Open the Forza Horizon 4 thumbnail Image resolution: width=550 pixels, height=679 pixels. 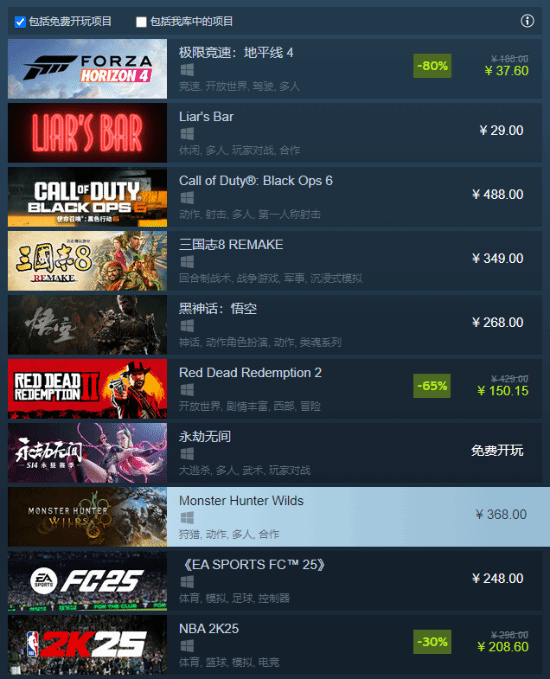[x=87, y=69]
